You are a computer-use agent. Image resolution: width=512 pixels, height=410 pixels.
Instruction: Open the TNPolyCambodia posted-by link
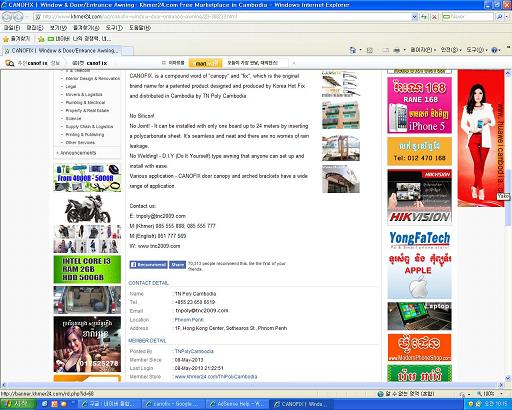194,351
